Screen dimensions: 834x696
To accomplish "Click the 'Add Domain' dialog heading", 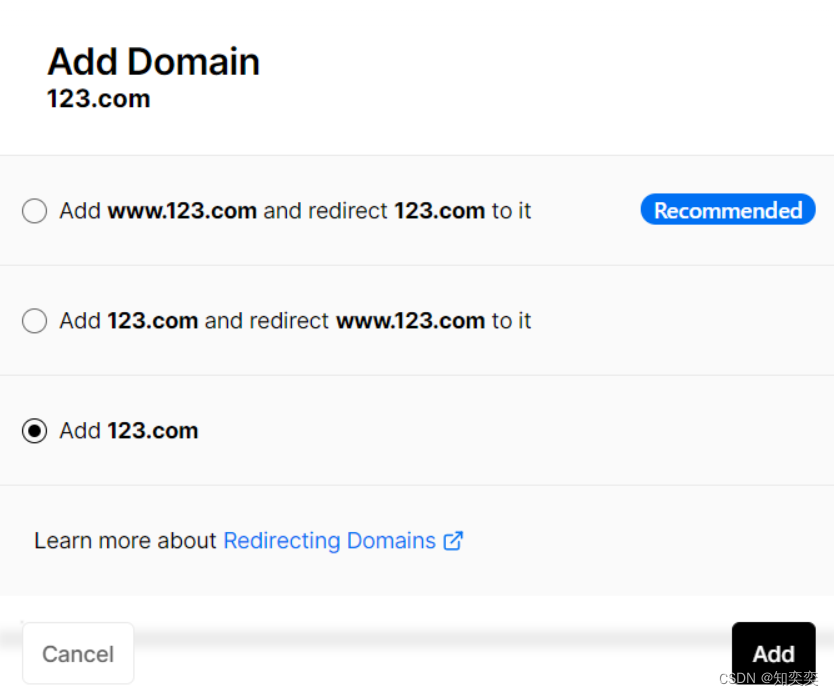I will tap(153, 62).
